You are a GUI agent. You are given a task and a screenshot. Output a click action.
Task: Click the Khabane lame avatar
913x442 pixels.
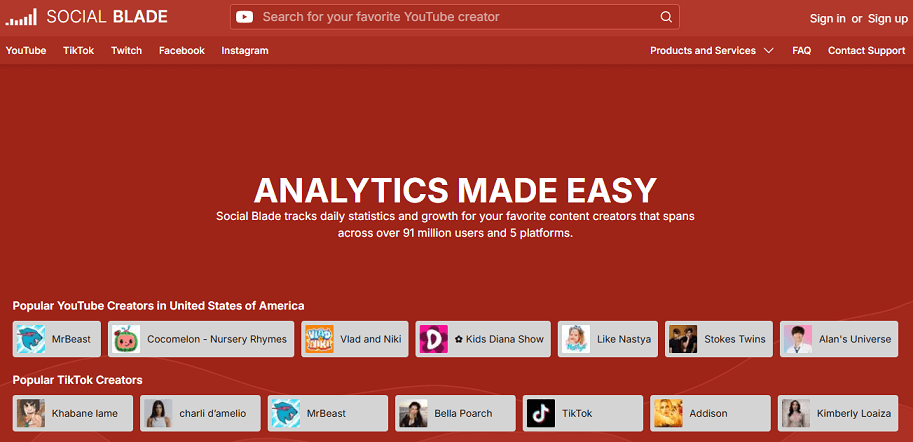pos(30,413)
